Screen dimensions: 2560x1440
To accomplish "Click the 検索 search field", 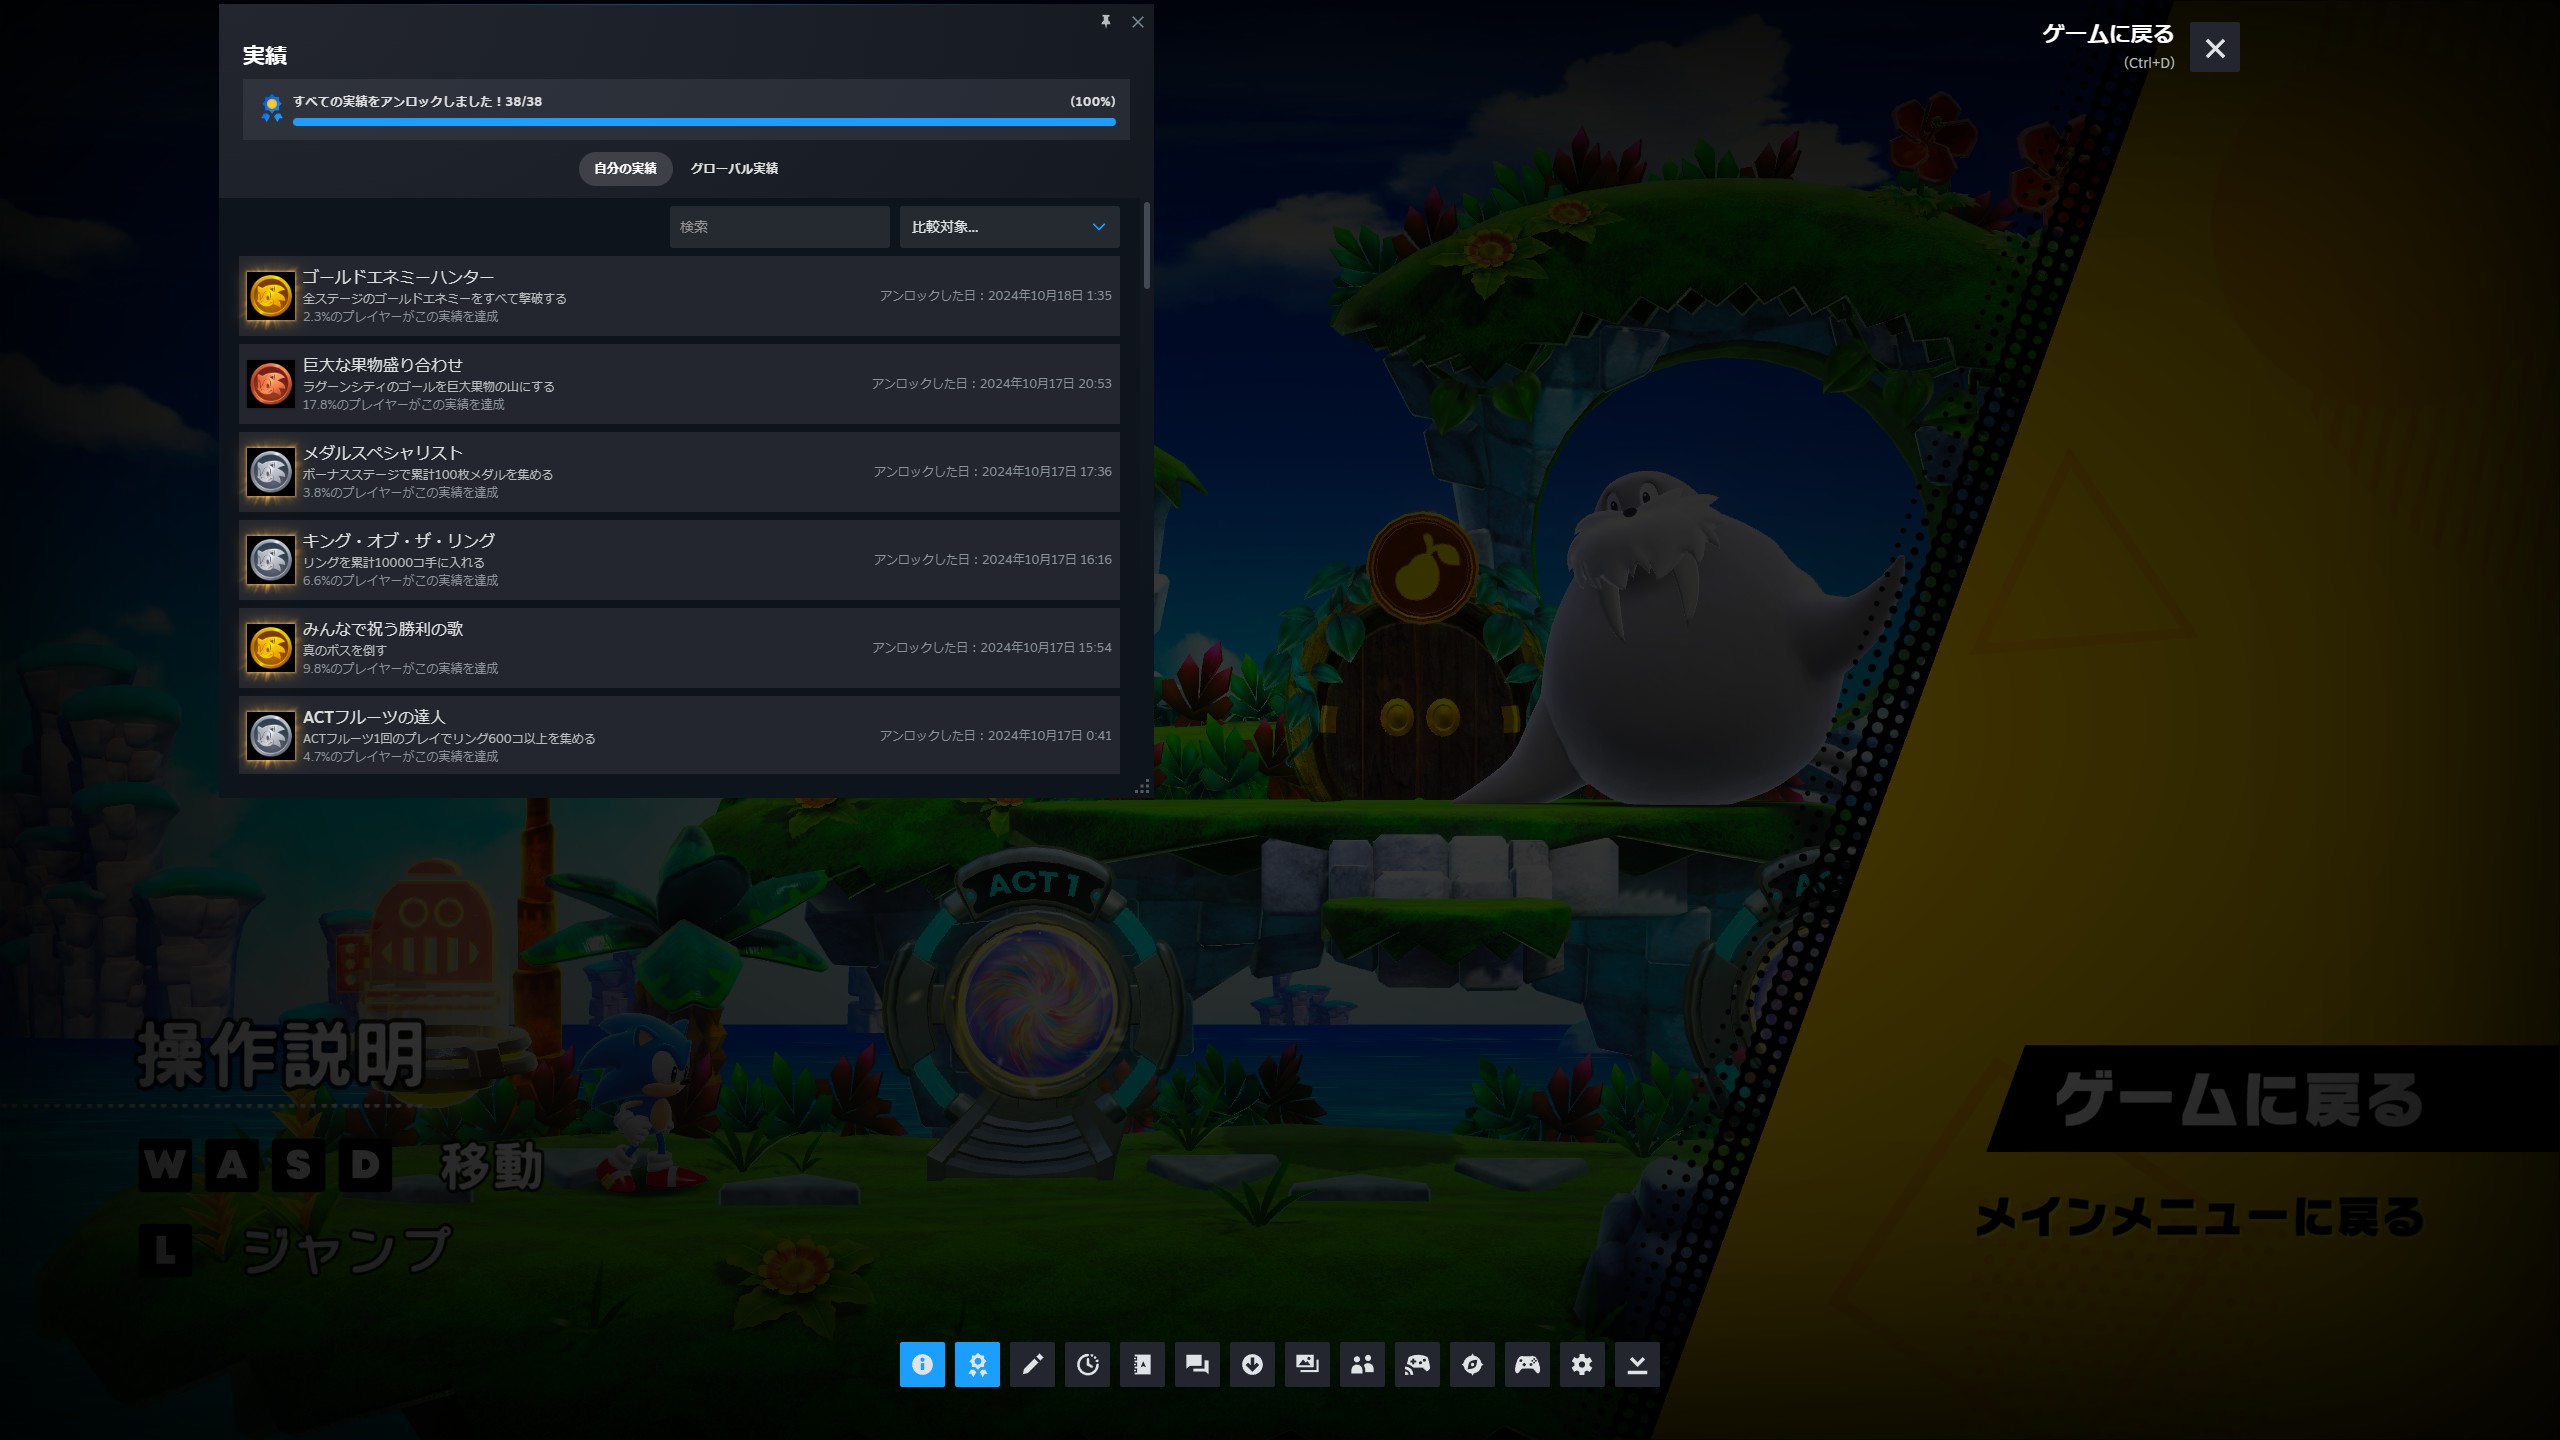I will point(779,227).
